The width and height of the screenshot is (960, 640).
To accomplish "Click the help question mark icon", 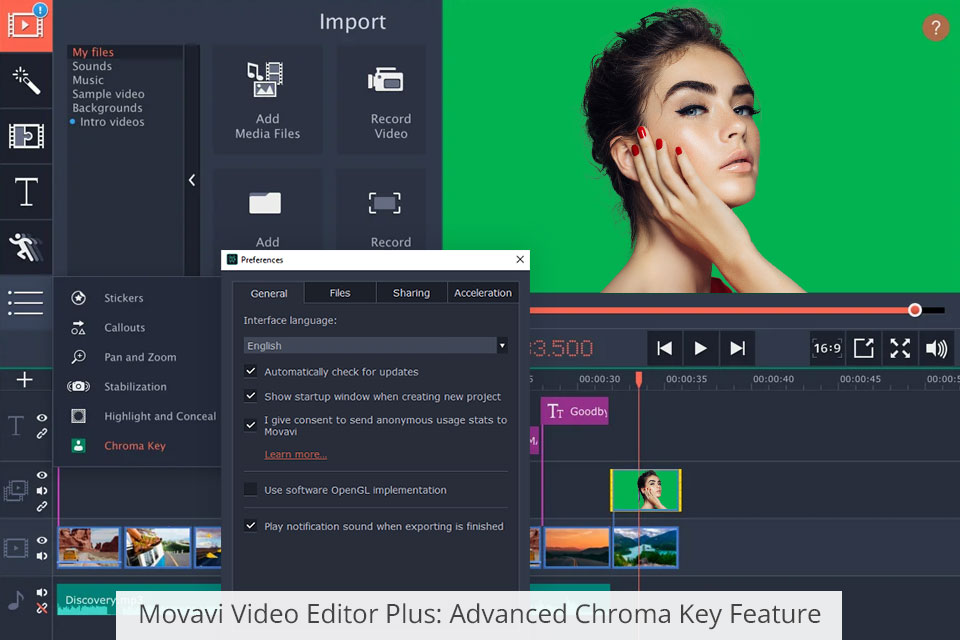I will (x=935, y=28).
